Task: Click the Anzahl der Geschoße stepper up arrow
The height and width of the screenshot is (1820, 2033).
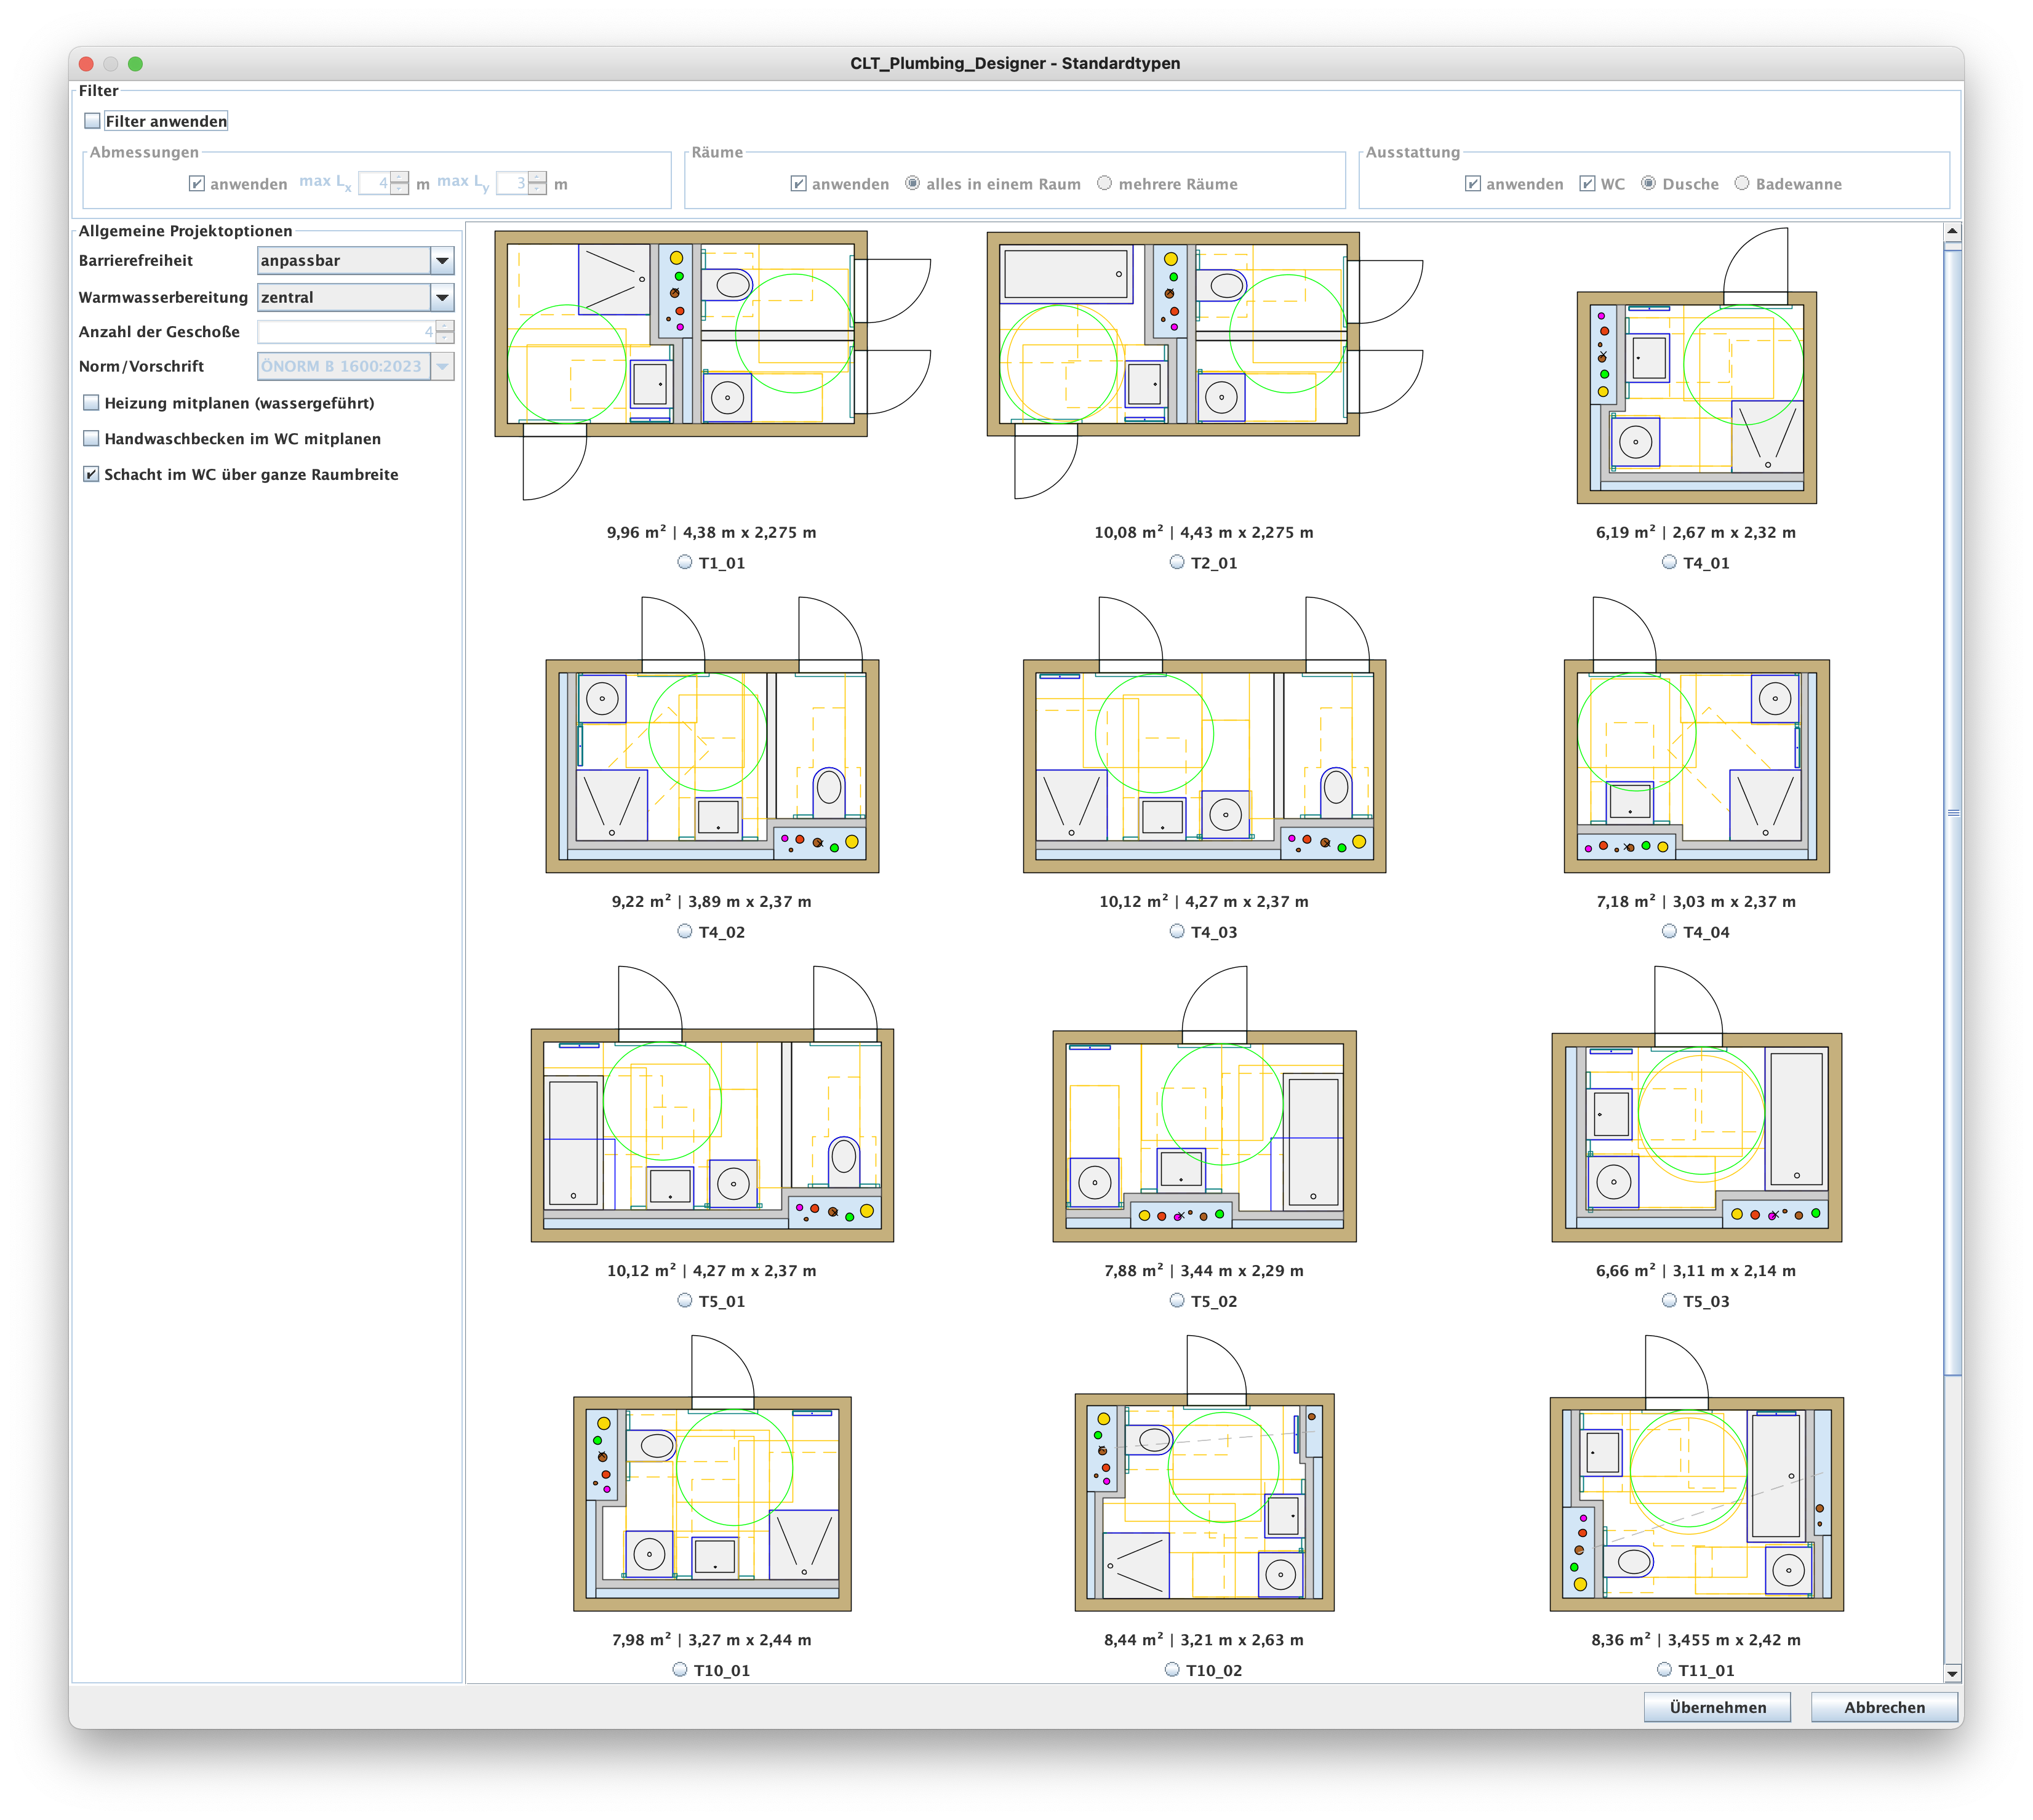Action: (445, 325)
